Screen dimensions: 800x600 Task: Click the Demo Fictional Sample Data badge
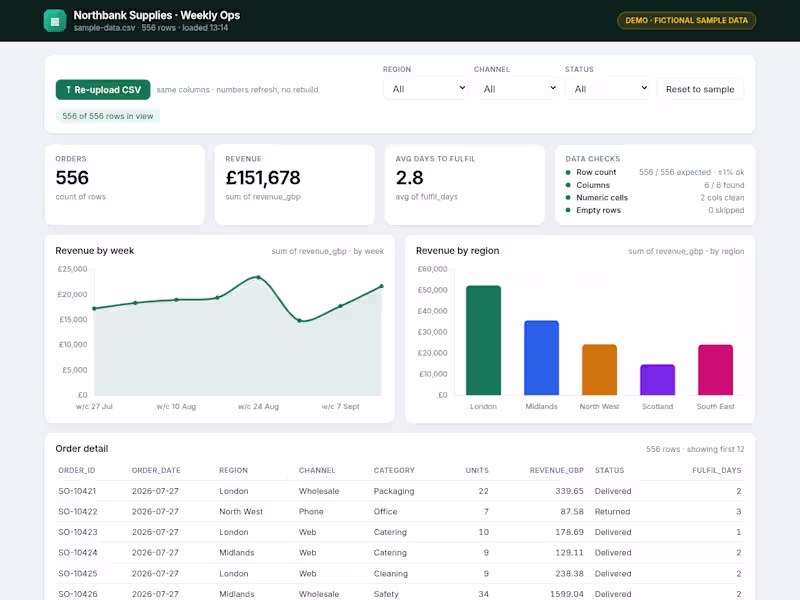pos(686,20)
